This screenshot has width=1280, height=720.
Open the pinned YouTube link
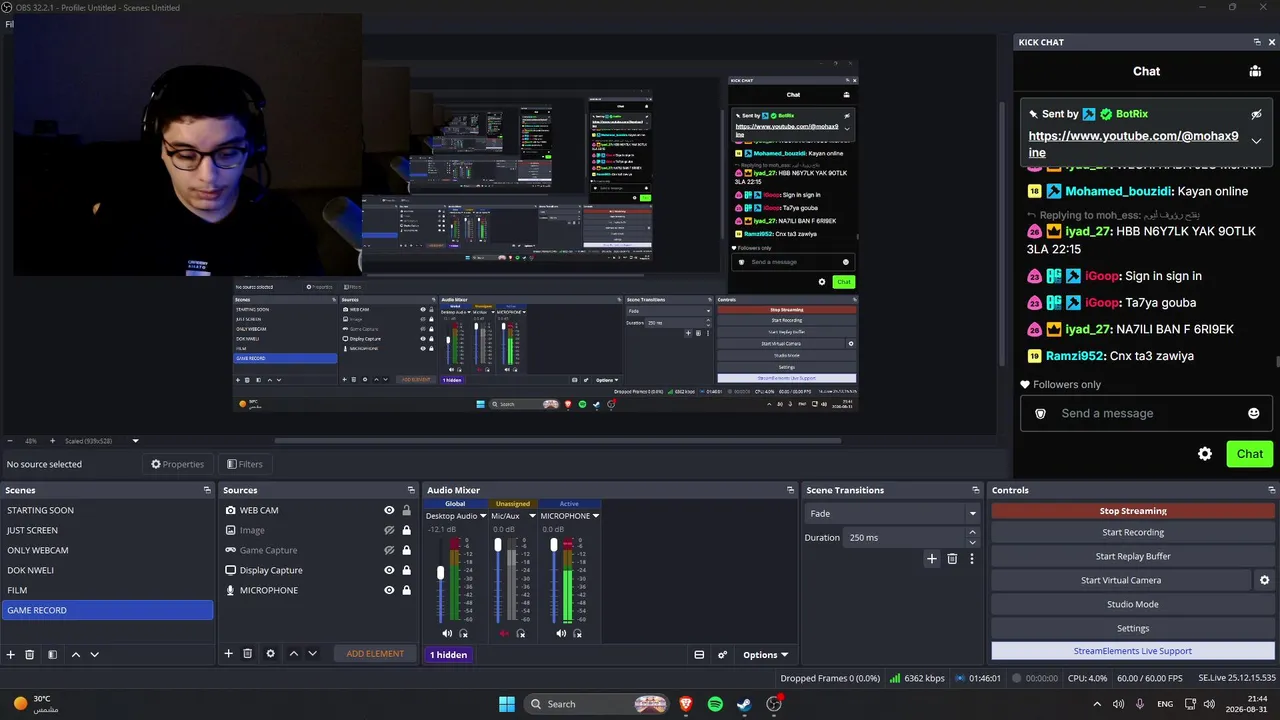[1133, 144]
